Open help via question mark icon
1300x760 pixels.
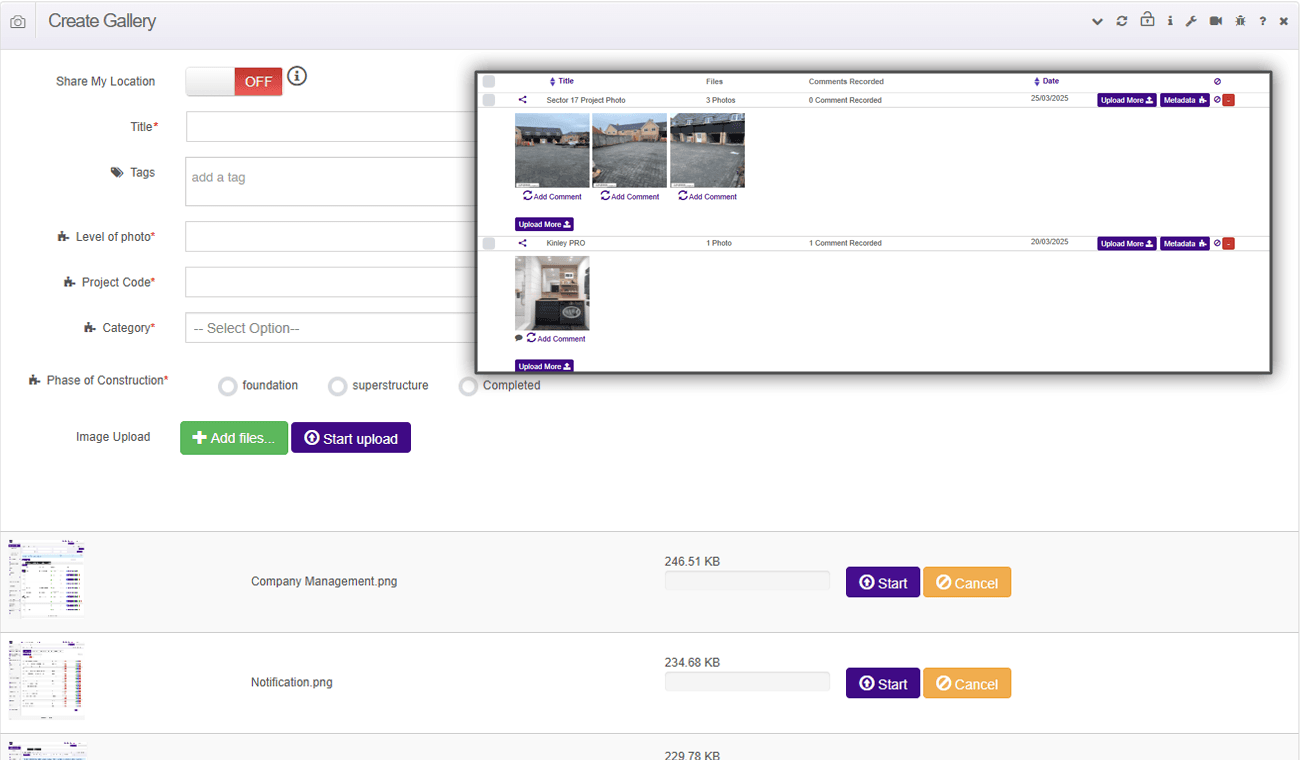(1263, 21)
